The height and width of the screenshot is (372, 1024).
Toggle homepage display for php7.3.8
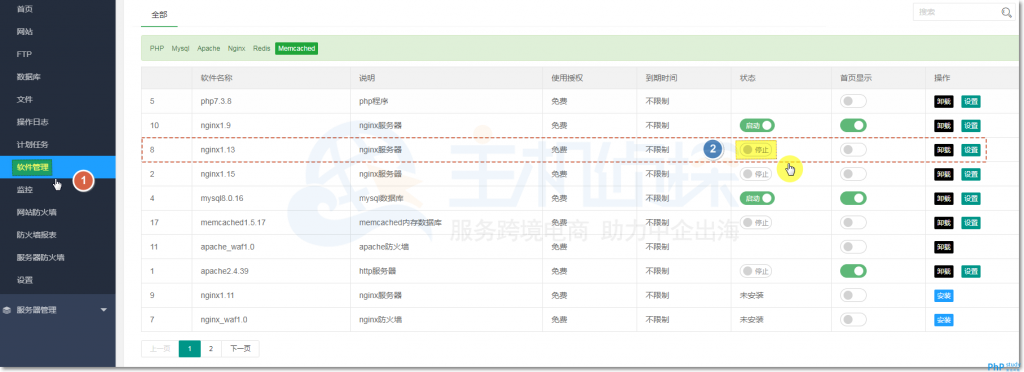tap(853, 101)
